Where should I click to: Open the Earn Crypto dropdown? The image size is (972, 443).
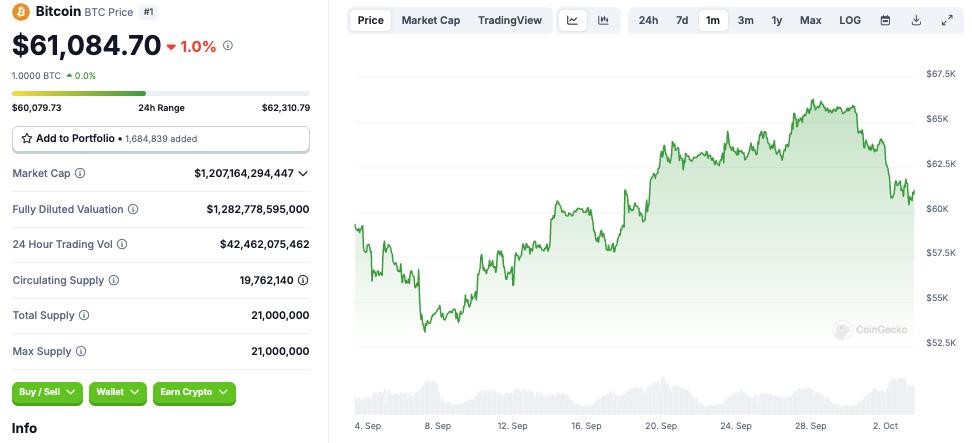pos(194,392)
